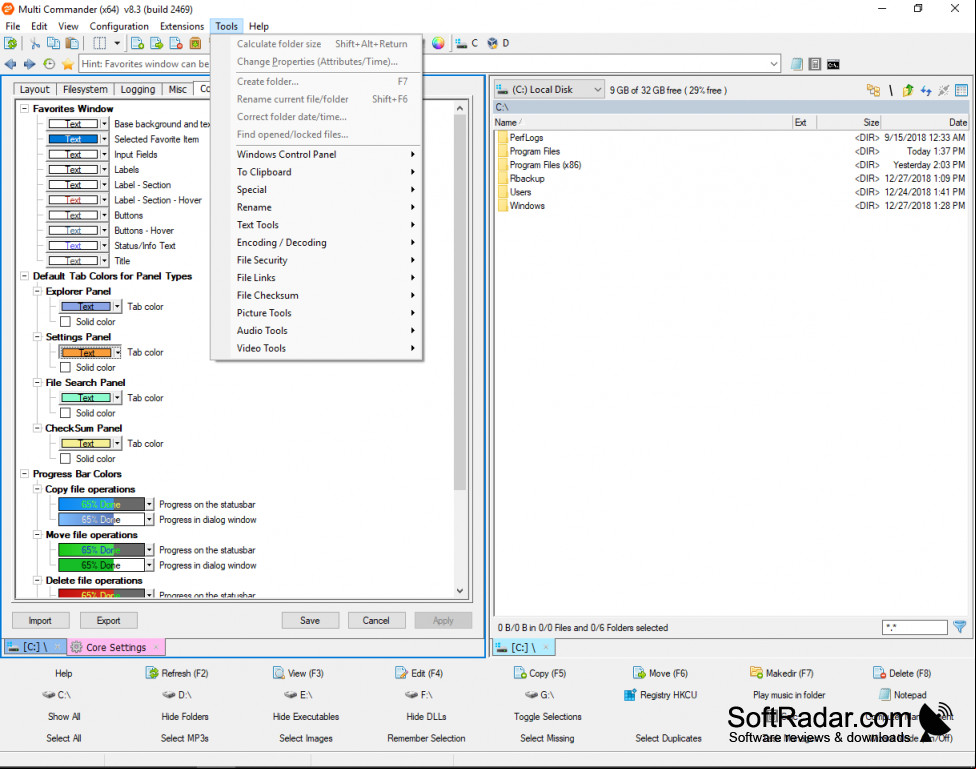This screenshot has height=769, width=976.
Task: Click the Makedir (F7) button
Action: (782, 673)
